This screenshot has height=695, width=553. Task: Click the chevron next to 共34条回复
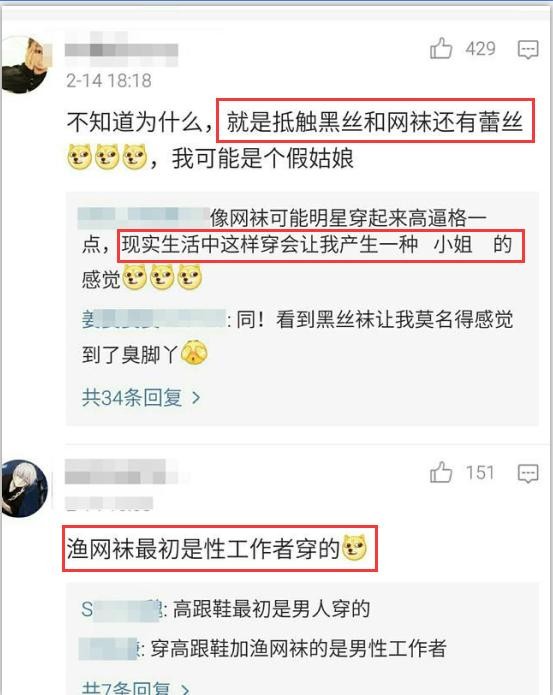[196, 398]
